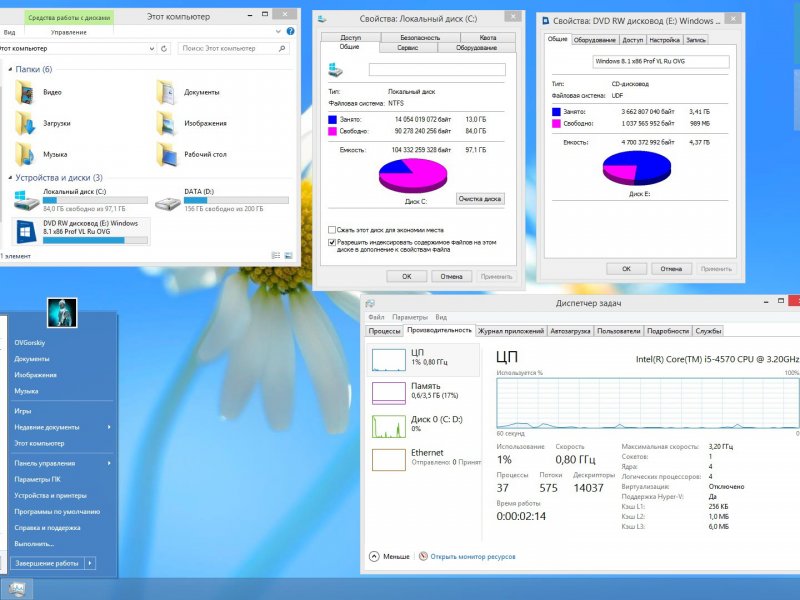Open the Подробности tab in Task Manager
800x600 pixels.
pyautogui.click(x=668, y=331)
